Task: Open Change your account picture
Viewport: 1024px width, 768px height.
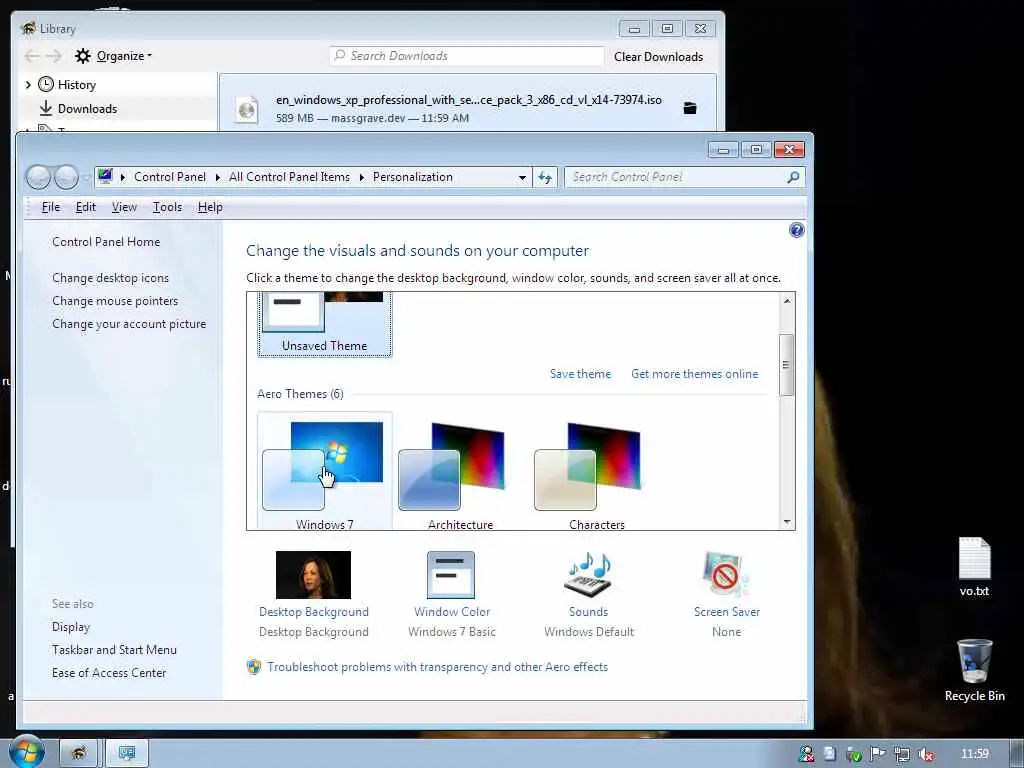Action: click(x=129, y=324)
